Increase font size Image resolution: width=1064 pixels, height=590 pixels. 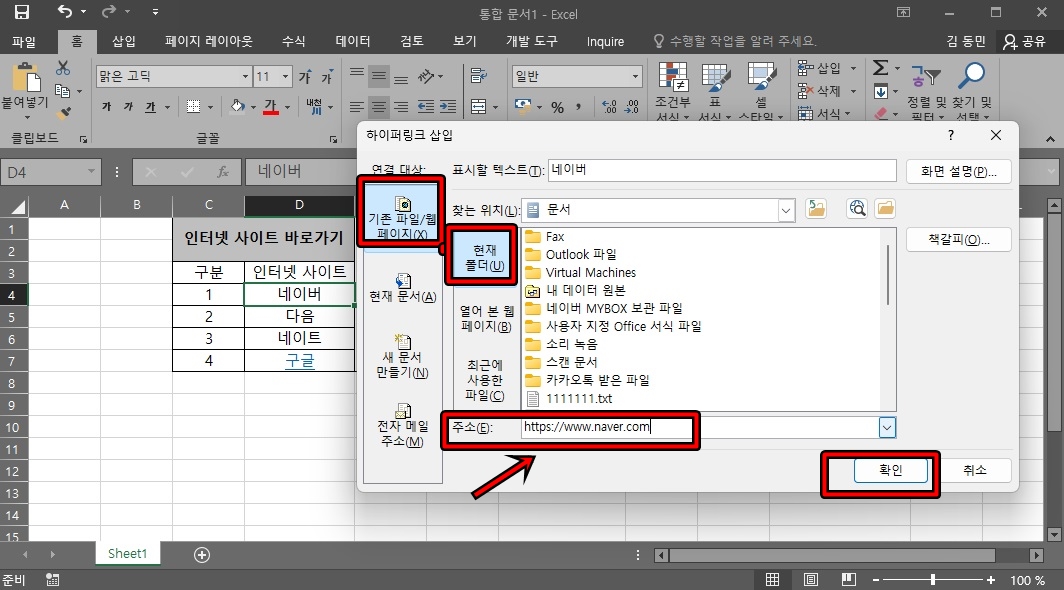(305, 77)
